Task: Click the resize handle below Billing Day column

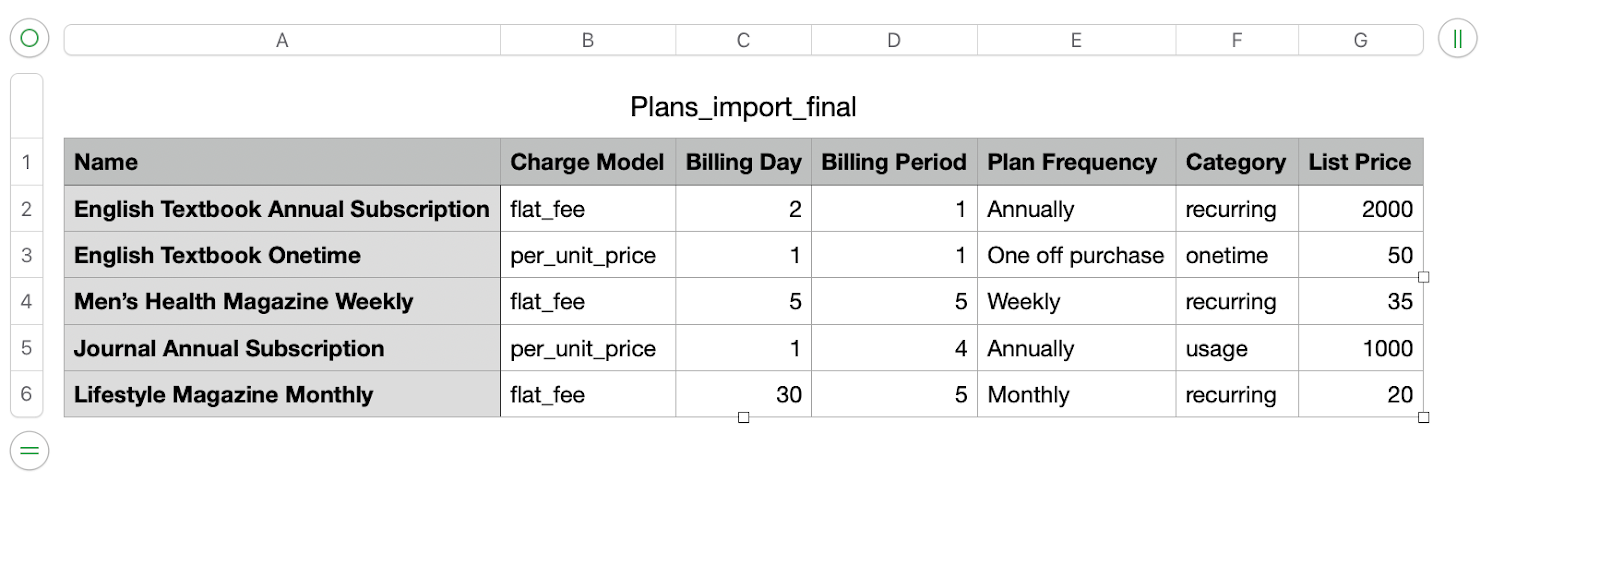Action: pos(743,417)
